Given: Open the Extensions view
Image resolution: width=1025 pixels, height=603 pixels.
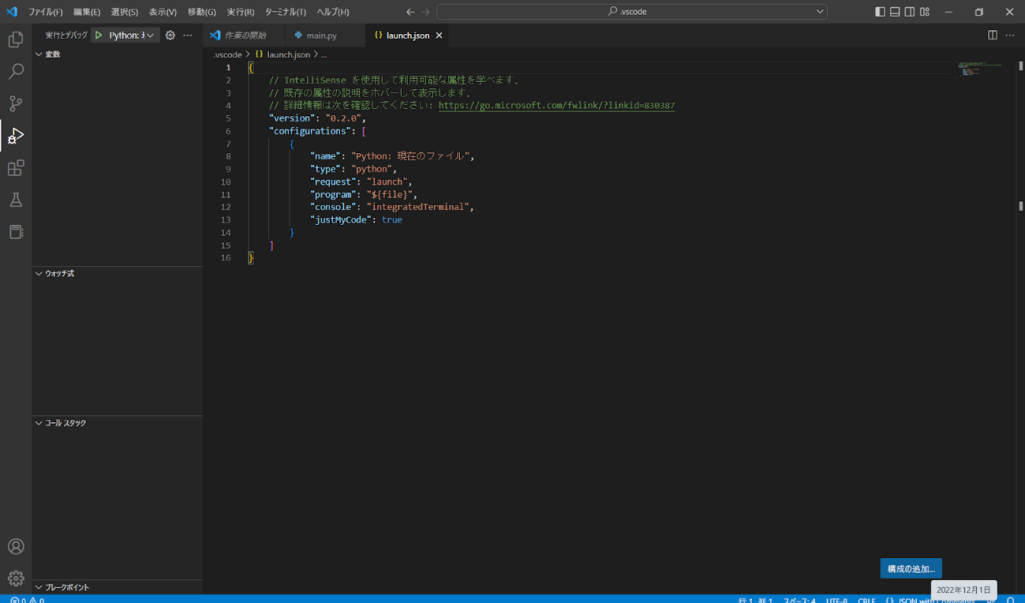Looking at the screenshot, I should coord(16,168).
